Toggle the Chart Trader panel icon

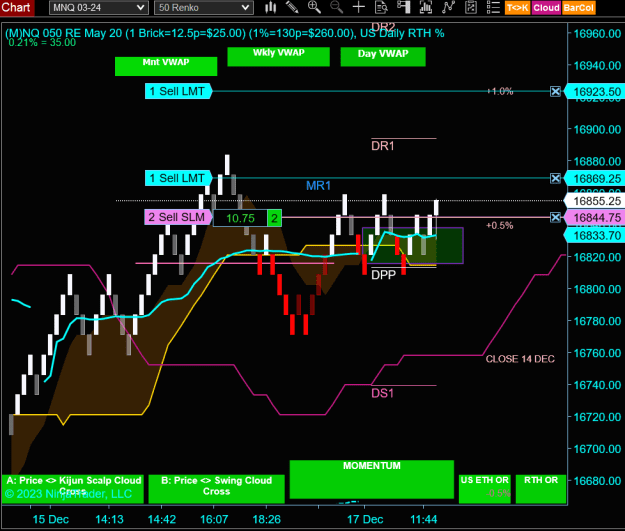tap(403, 7)
